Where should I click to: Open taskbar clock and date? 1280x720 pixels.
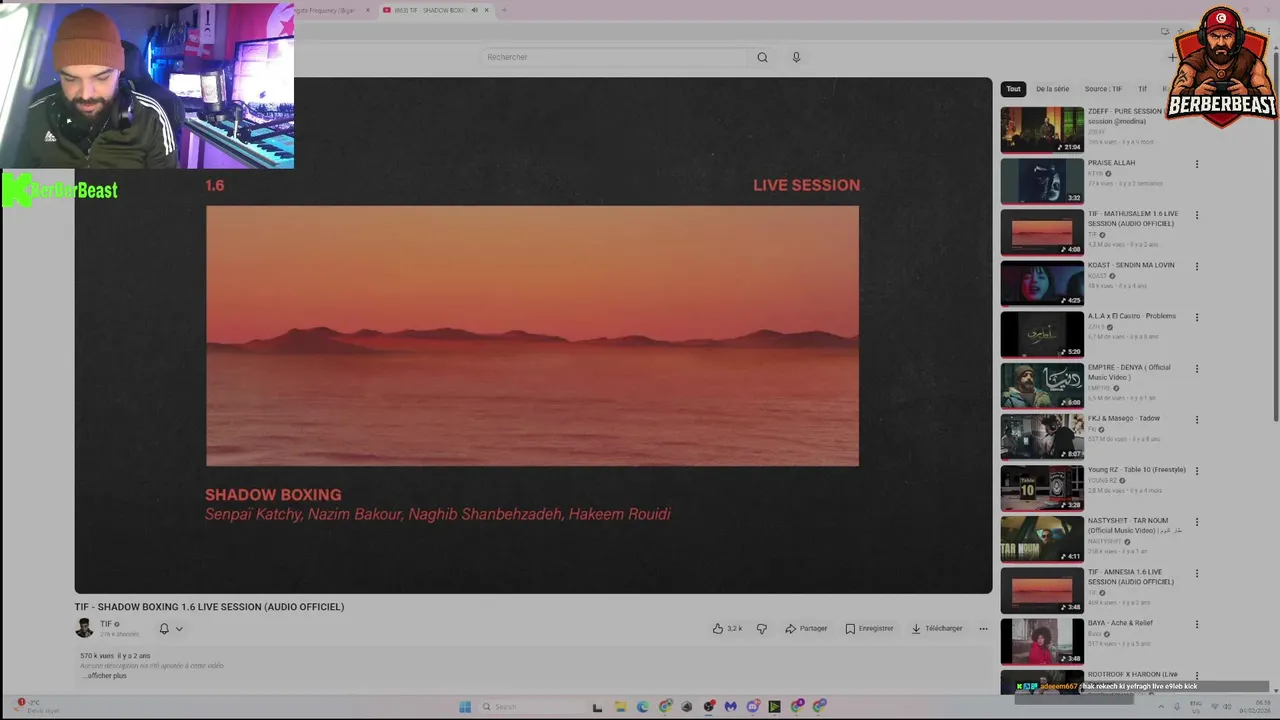click(1253, 707)
